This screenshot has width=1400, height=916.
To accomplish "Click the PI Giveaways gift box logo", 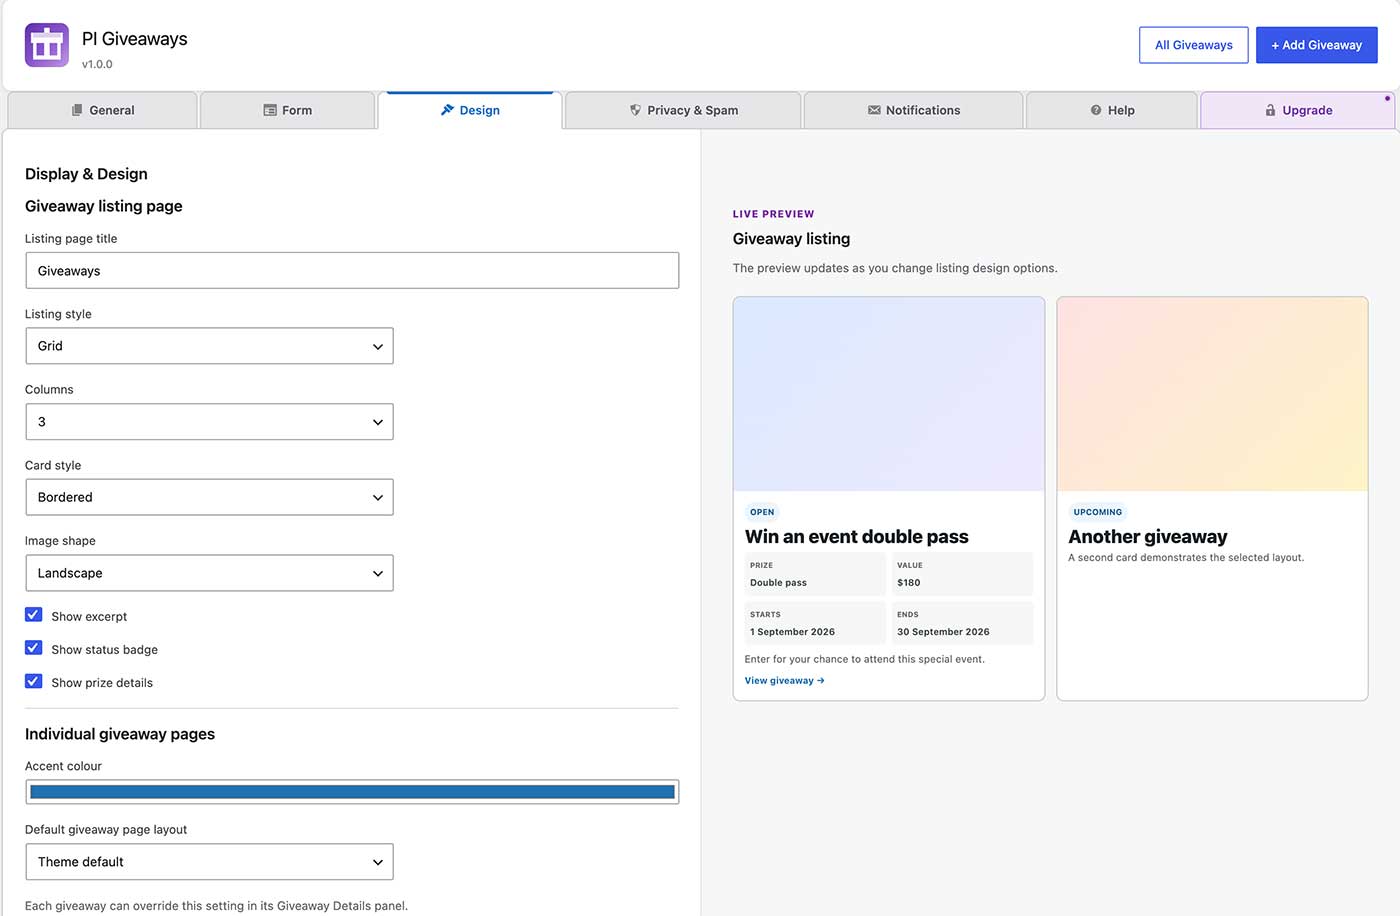I will coord(47,45).
